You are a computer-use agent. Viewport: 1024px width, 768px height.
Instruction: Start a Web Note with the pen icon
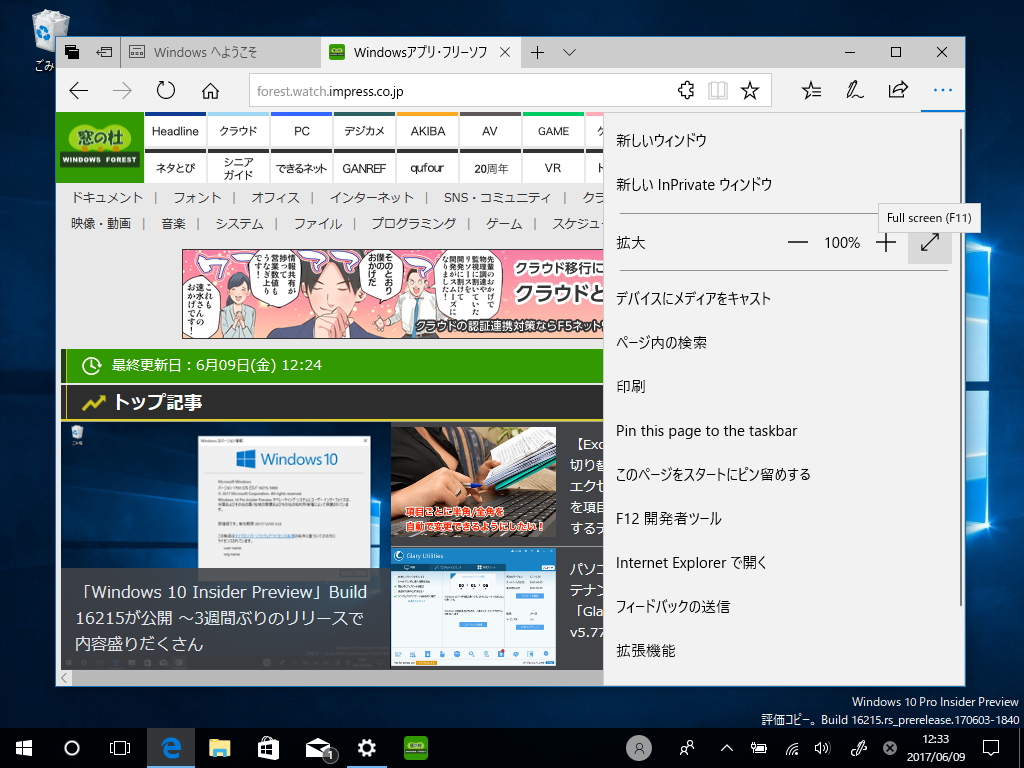[x=854, y=90]
